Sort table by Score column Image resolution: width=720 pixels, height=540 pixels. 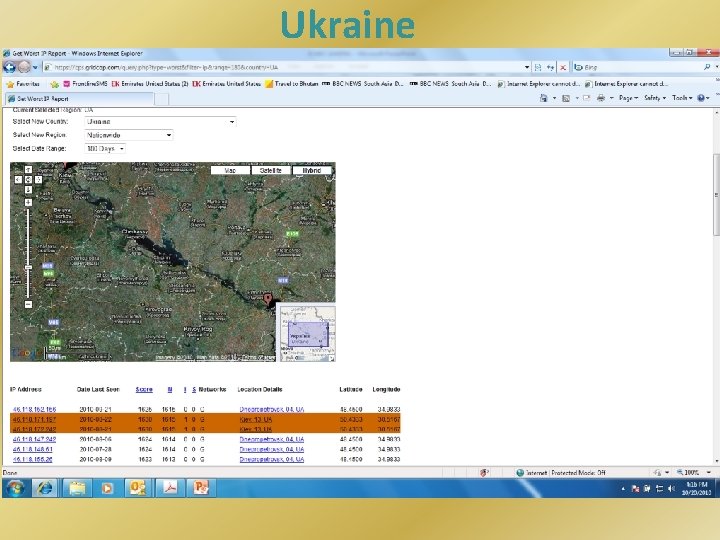click(x=144, y=389)
